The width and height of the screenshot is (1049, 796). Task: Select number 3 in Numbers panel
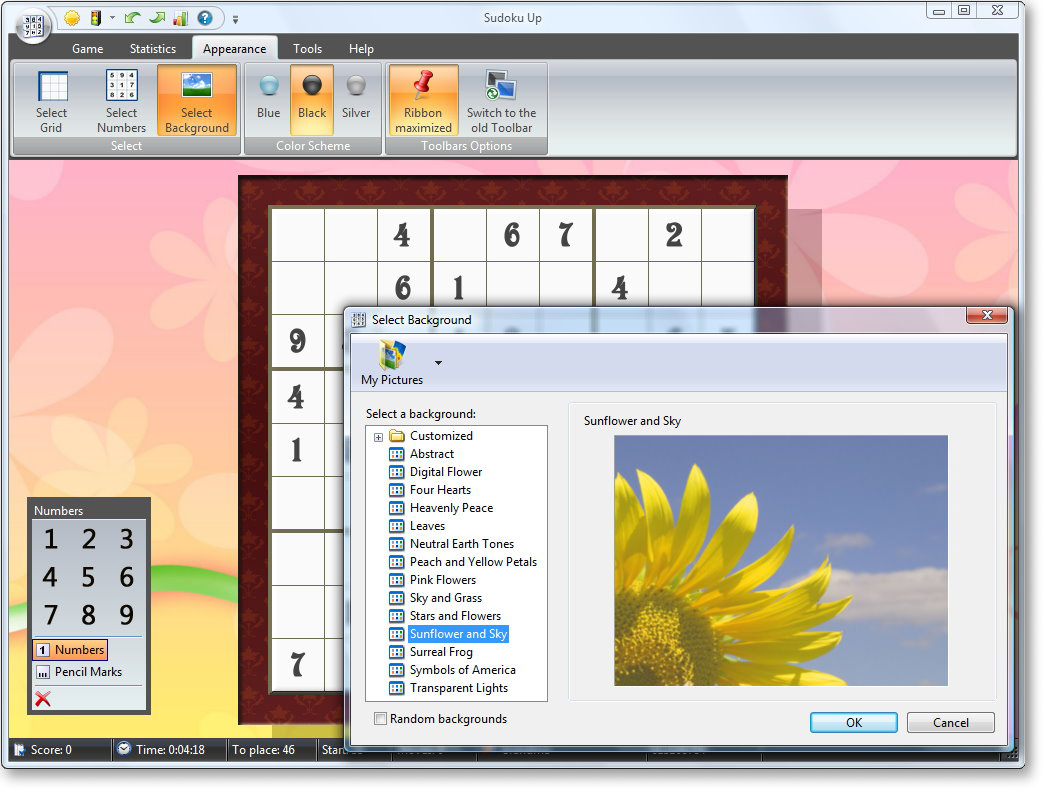pos(126,540)
